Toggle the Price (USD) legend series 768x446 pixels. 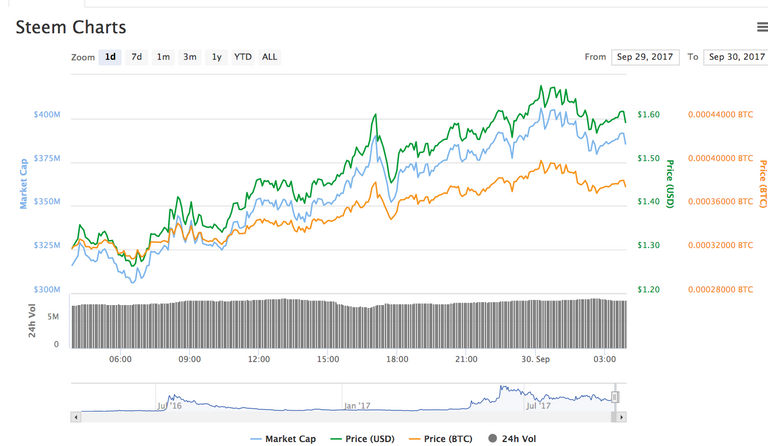(362, 439)
